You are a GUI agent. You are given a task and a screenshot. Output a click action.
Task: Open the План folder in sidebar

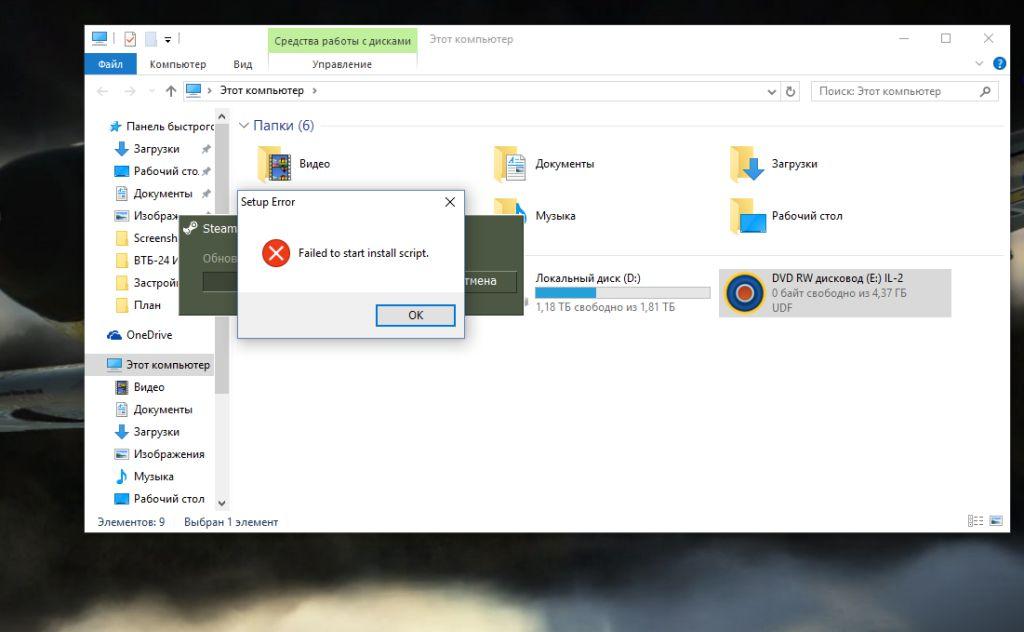138,305
